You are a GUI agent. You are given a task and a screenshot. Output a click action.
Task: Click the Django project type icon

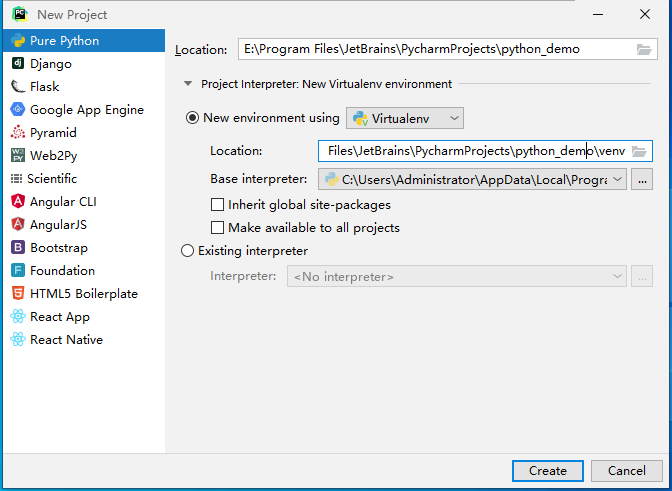pyautogui.click(x=18, y=64)
